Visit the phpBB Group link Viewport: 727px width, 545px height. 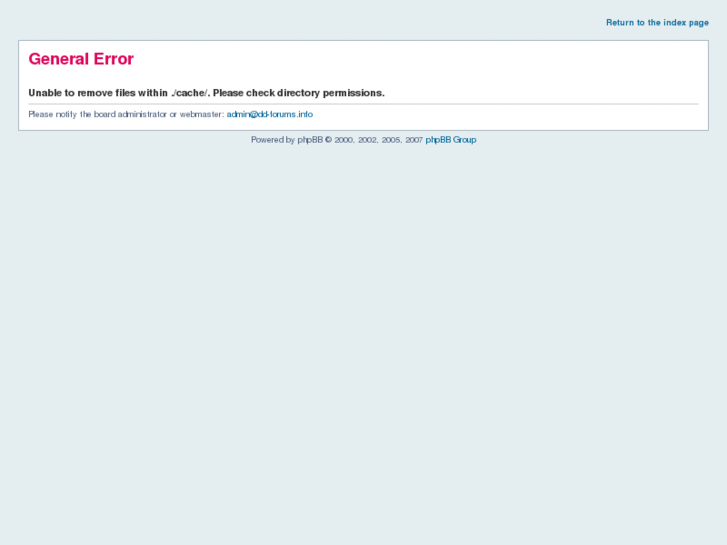pos(451,140)
